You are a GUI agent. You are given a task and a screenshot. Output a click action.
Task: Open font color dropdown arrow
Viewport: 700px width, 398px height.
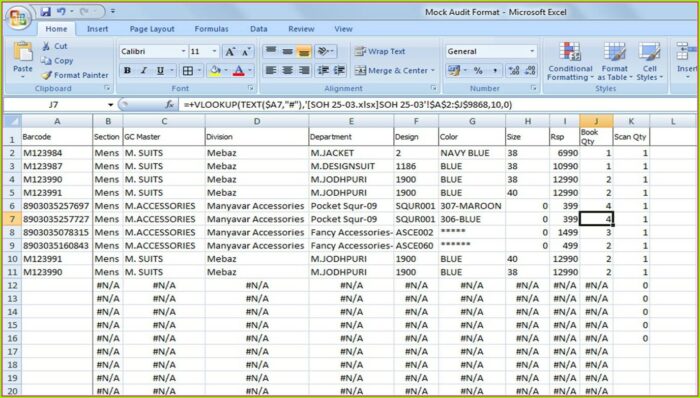250,70
